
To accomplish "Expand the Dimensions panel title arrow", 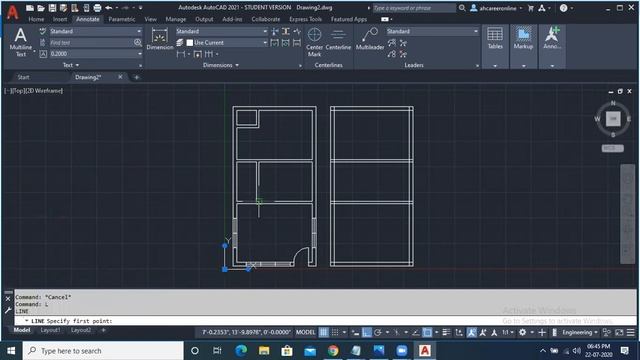I will [237, 65].
